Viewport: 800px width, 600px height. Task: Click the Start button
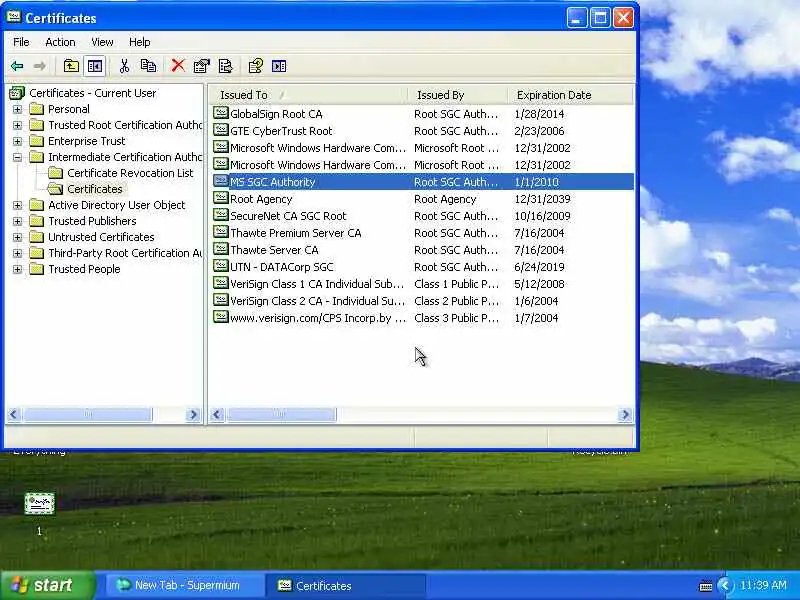tap(47, 585)
